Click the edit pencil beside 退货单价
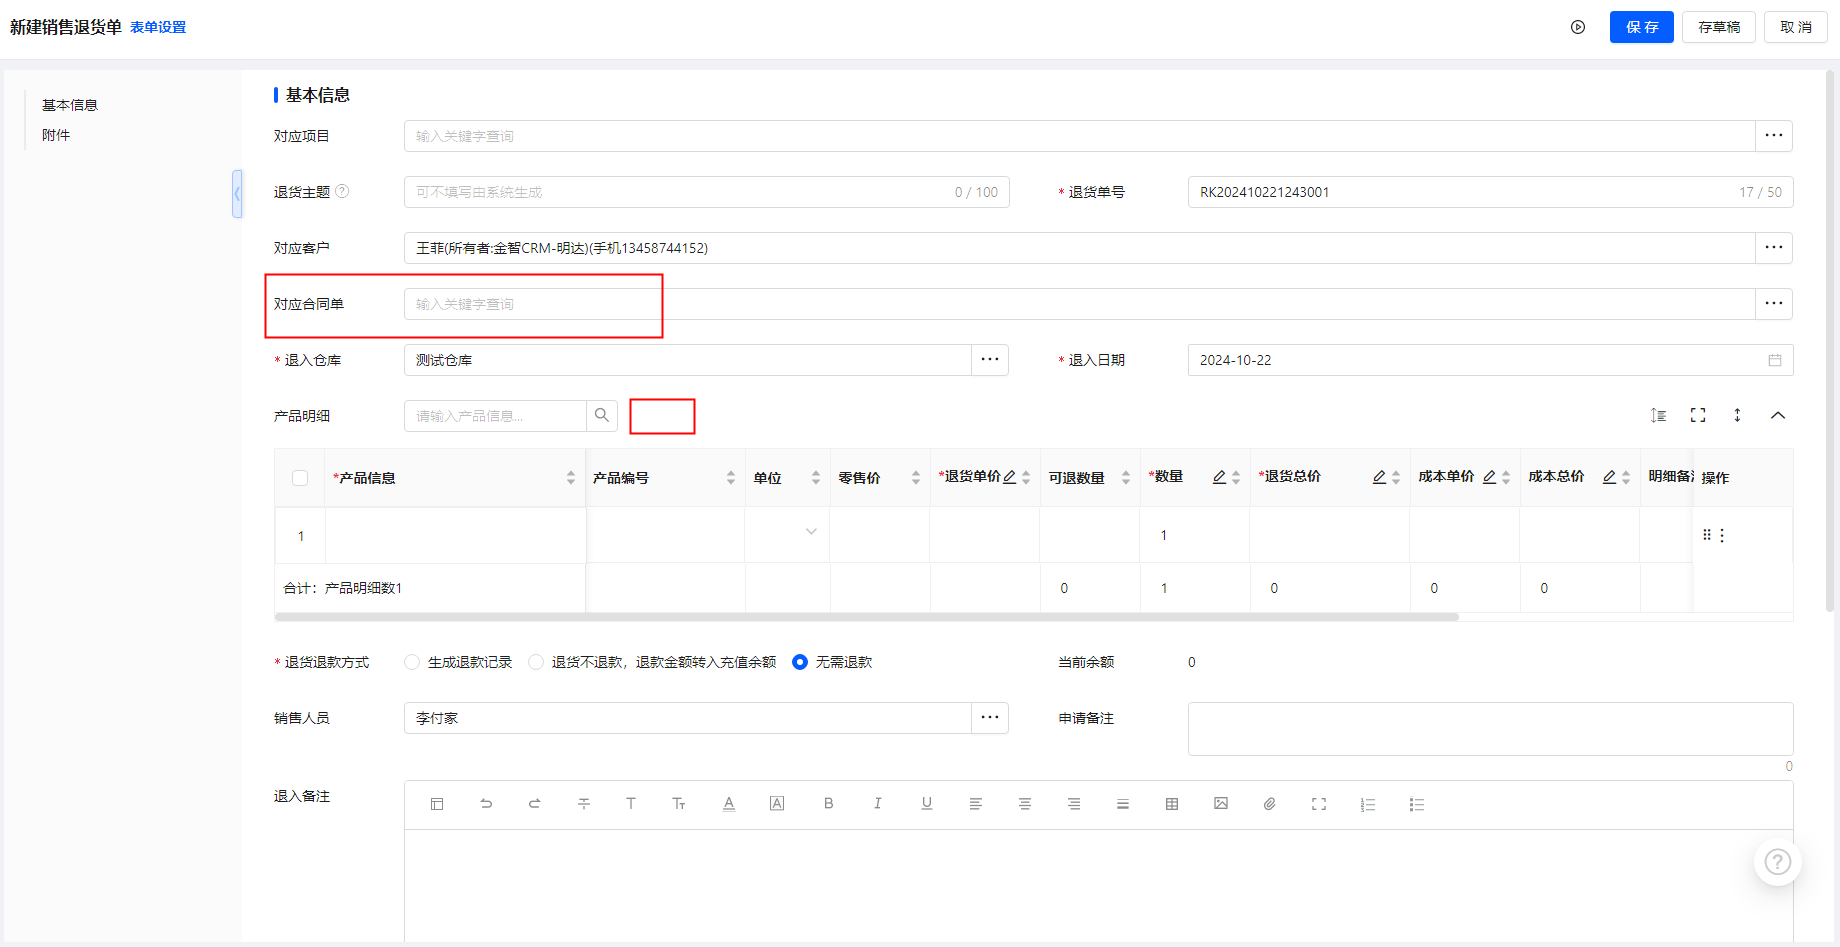The width and height of the screenshot is (1840, 947). [1010, 477]
